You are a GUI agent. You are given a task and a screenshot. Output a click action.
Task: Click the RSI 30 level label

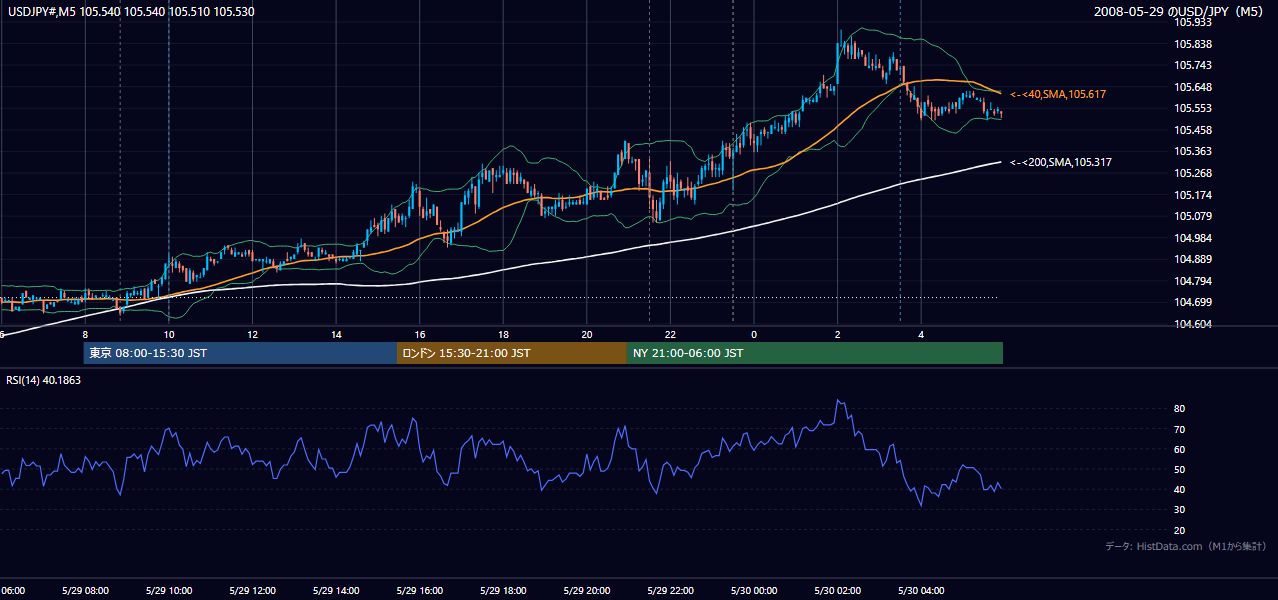point(1179,510)
